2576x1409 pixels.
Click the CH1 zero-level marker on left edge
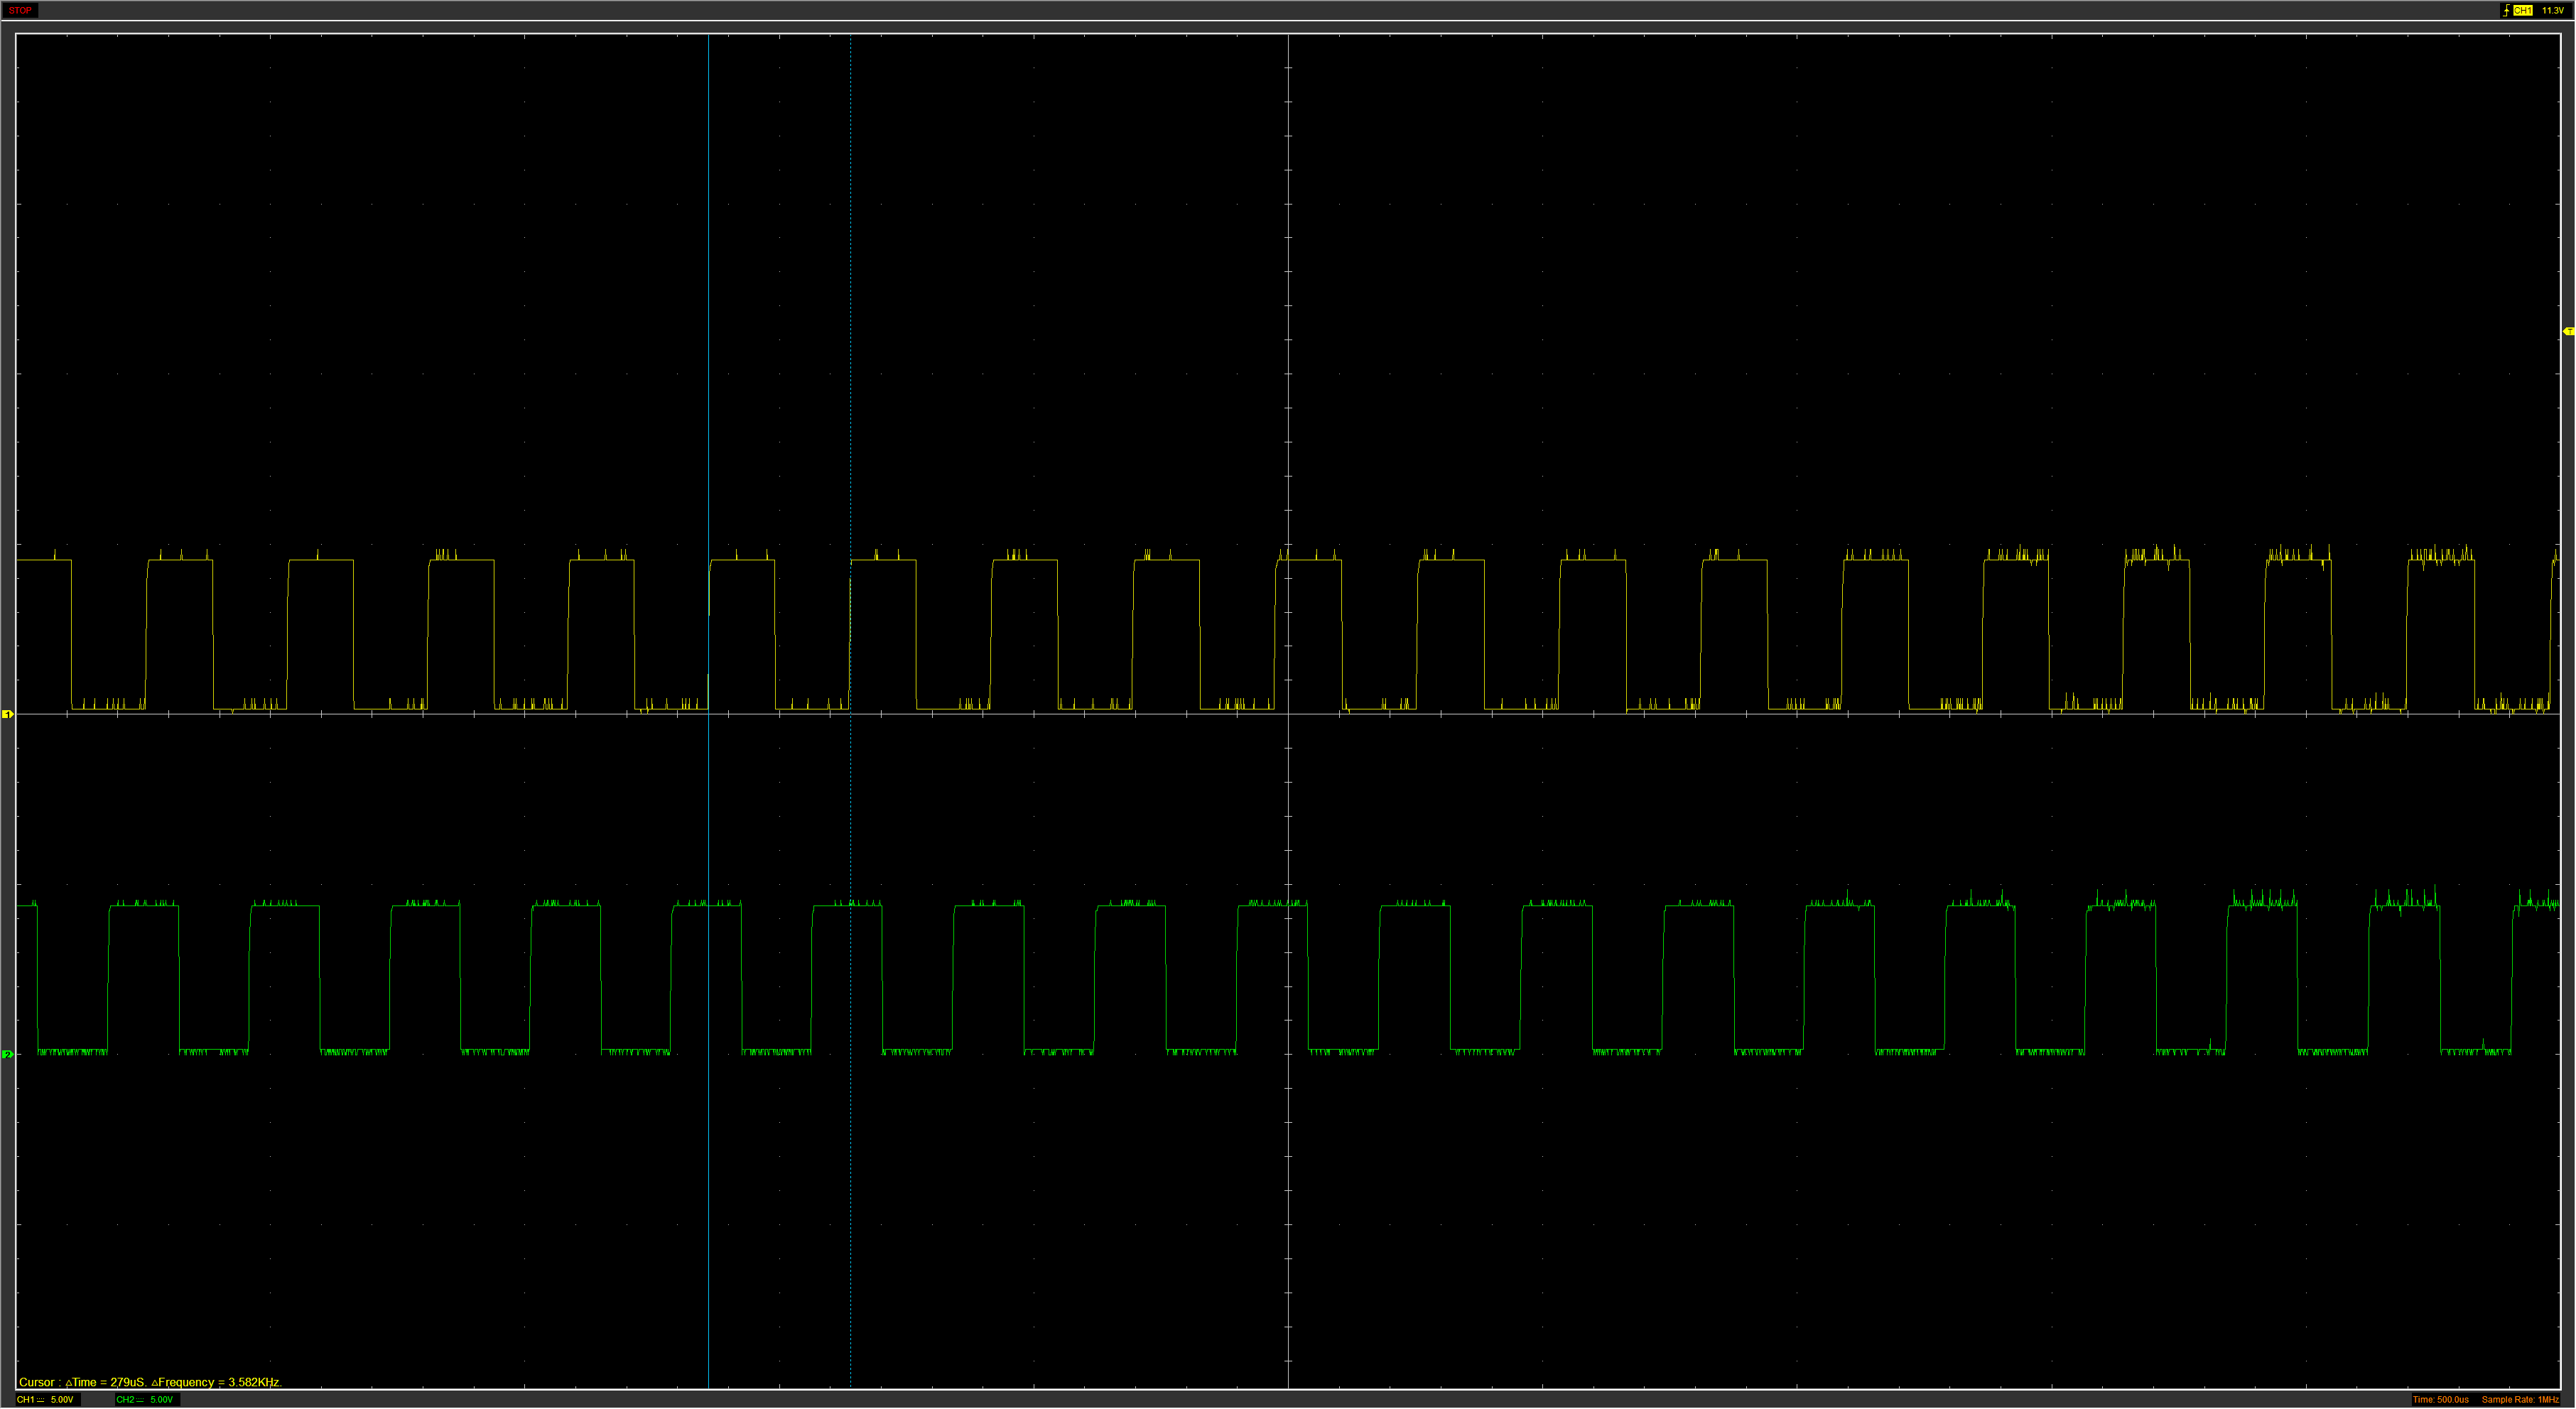click(7, 714)
